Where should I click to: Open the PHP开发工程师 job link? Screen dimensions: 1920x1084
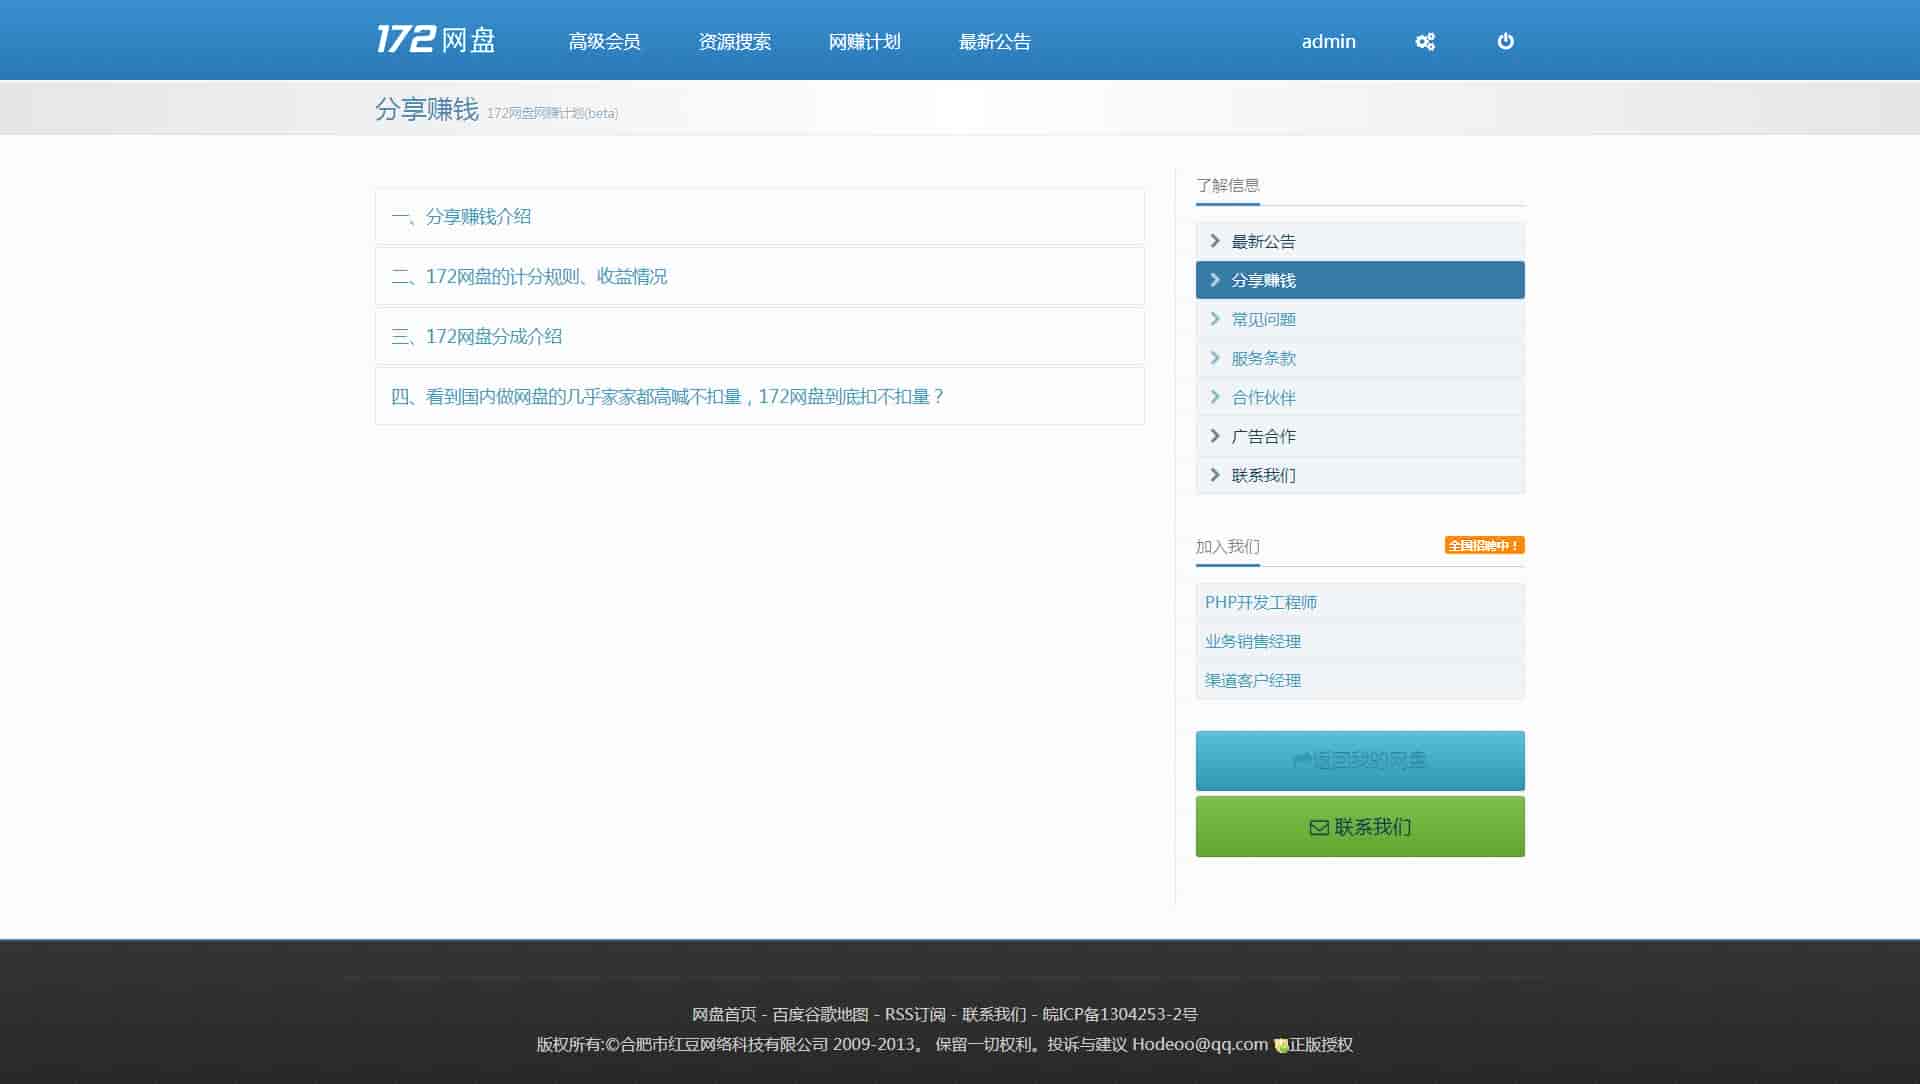click(x=1260, y=602)
